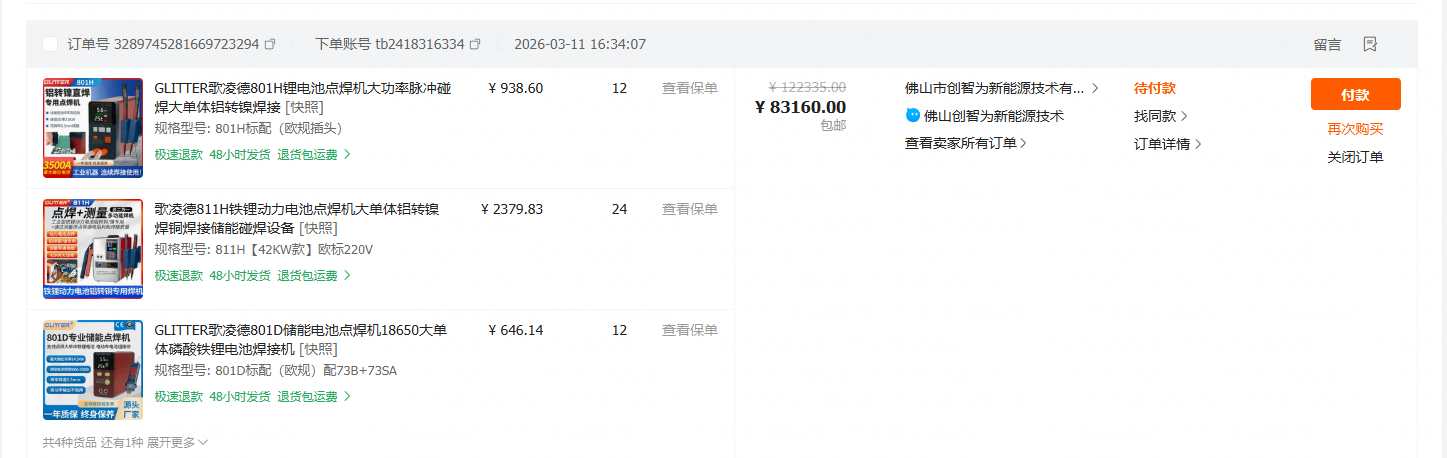This screenshot has width=1447, height=458.
Task: Expand the 佛山市创智为新能源技术有... shop name arrow
Action: tap(1095, 88)
